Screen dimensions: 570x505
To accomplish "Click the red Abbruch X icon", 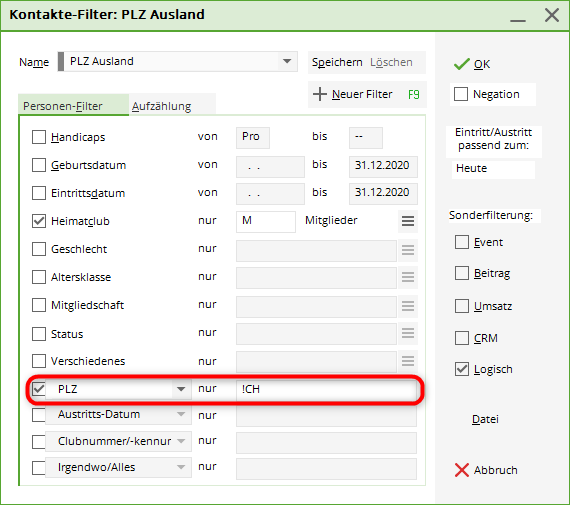I will (x=462, y=470).
